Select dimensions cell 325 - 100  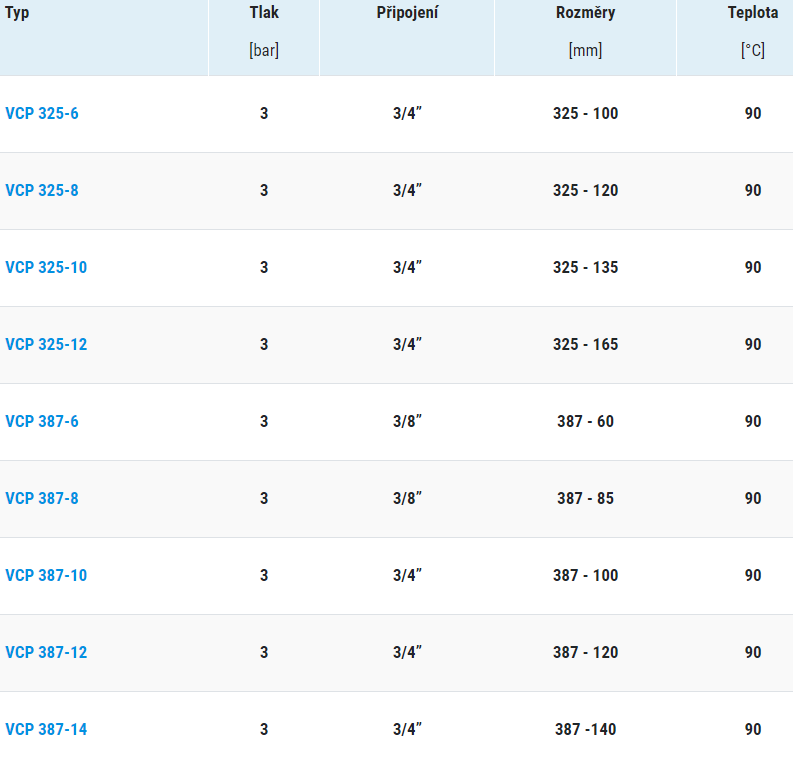point(586,113)
